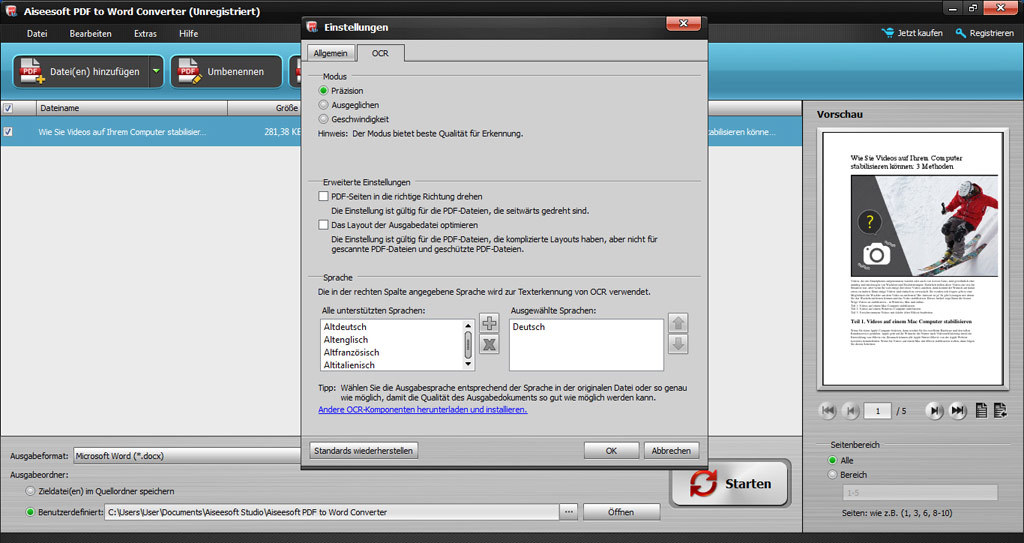Click up arrow of languages list scrollbar
This screenshot has width=1024, height=543.
coord(468,325)
